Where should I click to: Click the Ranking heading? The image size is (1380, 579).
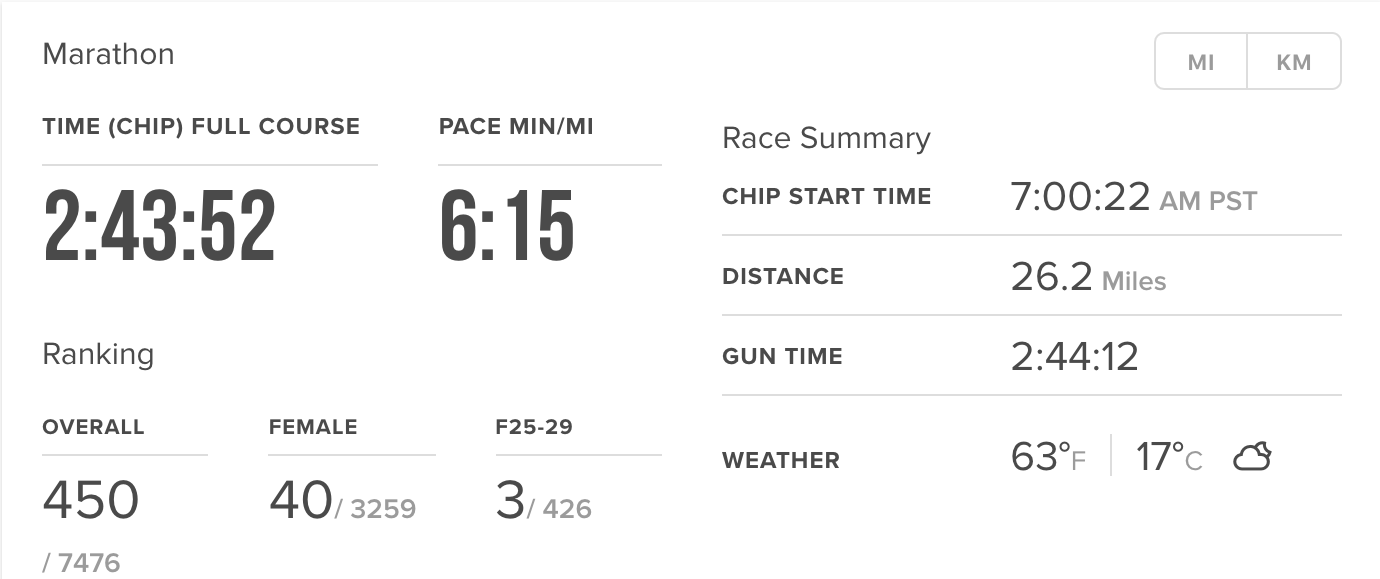pos(98,354)
